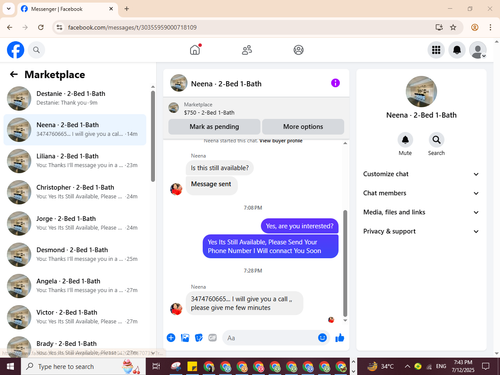Open account profile avatar menu
Screen dimensions: 500x375
[x=478, y=50]
